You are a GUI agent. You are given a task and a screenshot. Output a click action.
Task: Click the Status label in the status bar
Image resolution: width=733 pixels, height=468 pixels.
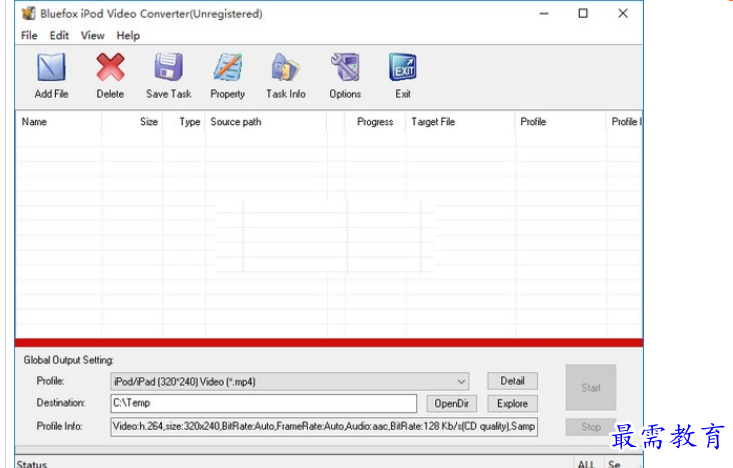(x=32, y=464)
